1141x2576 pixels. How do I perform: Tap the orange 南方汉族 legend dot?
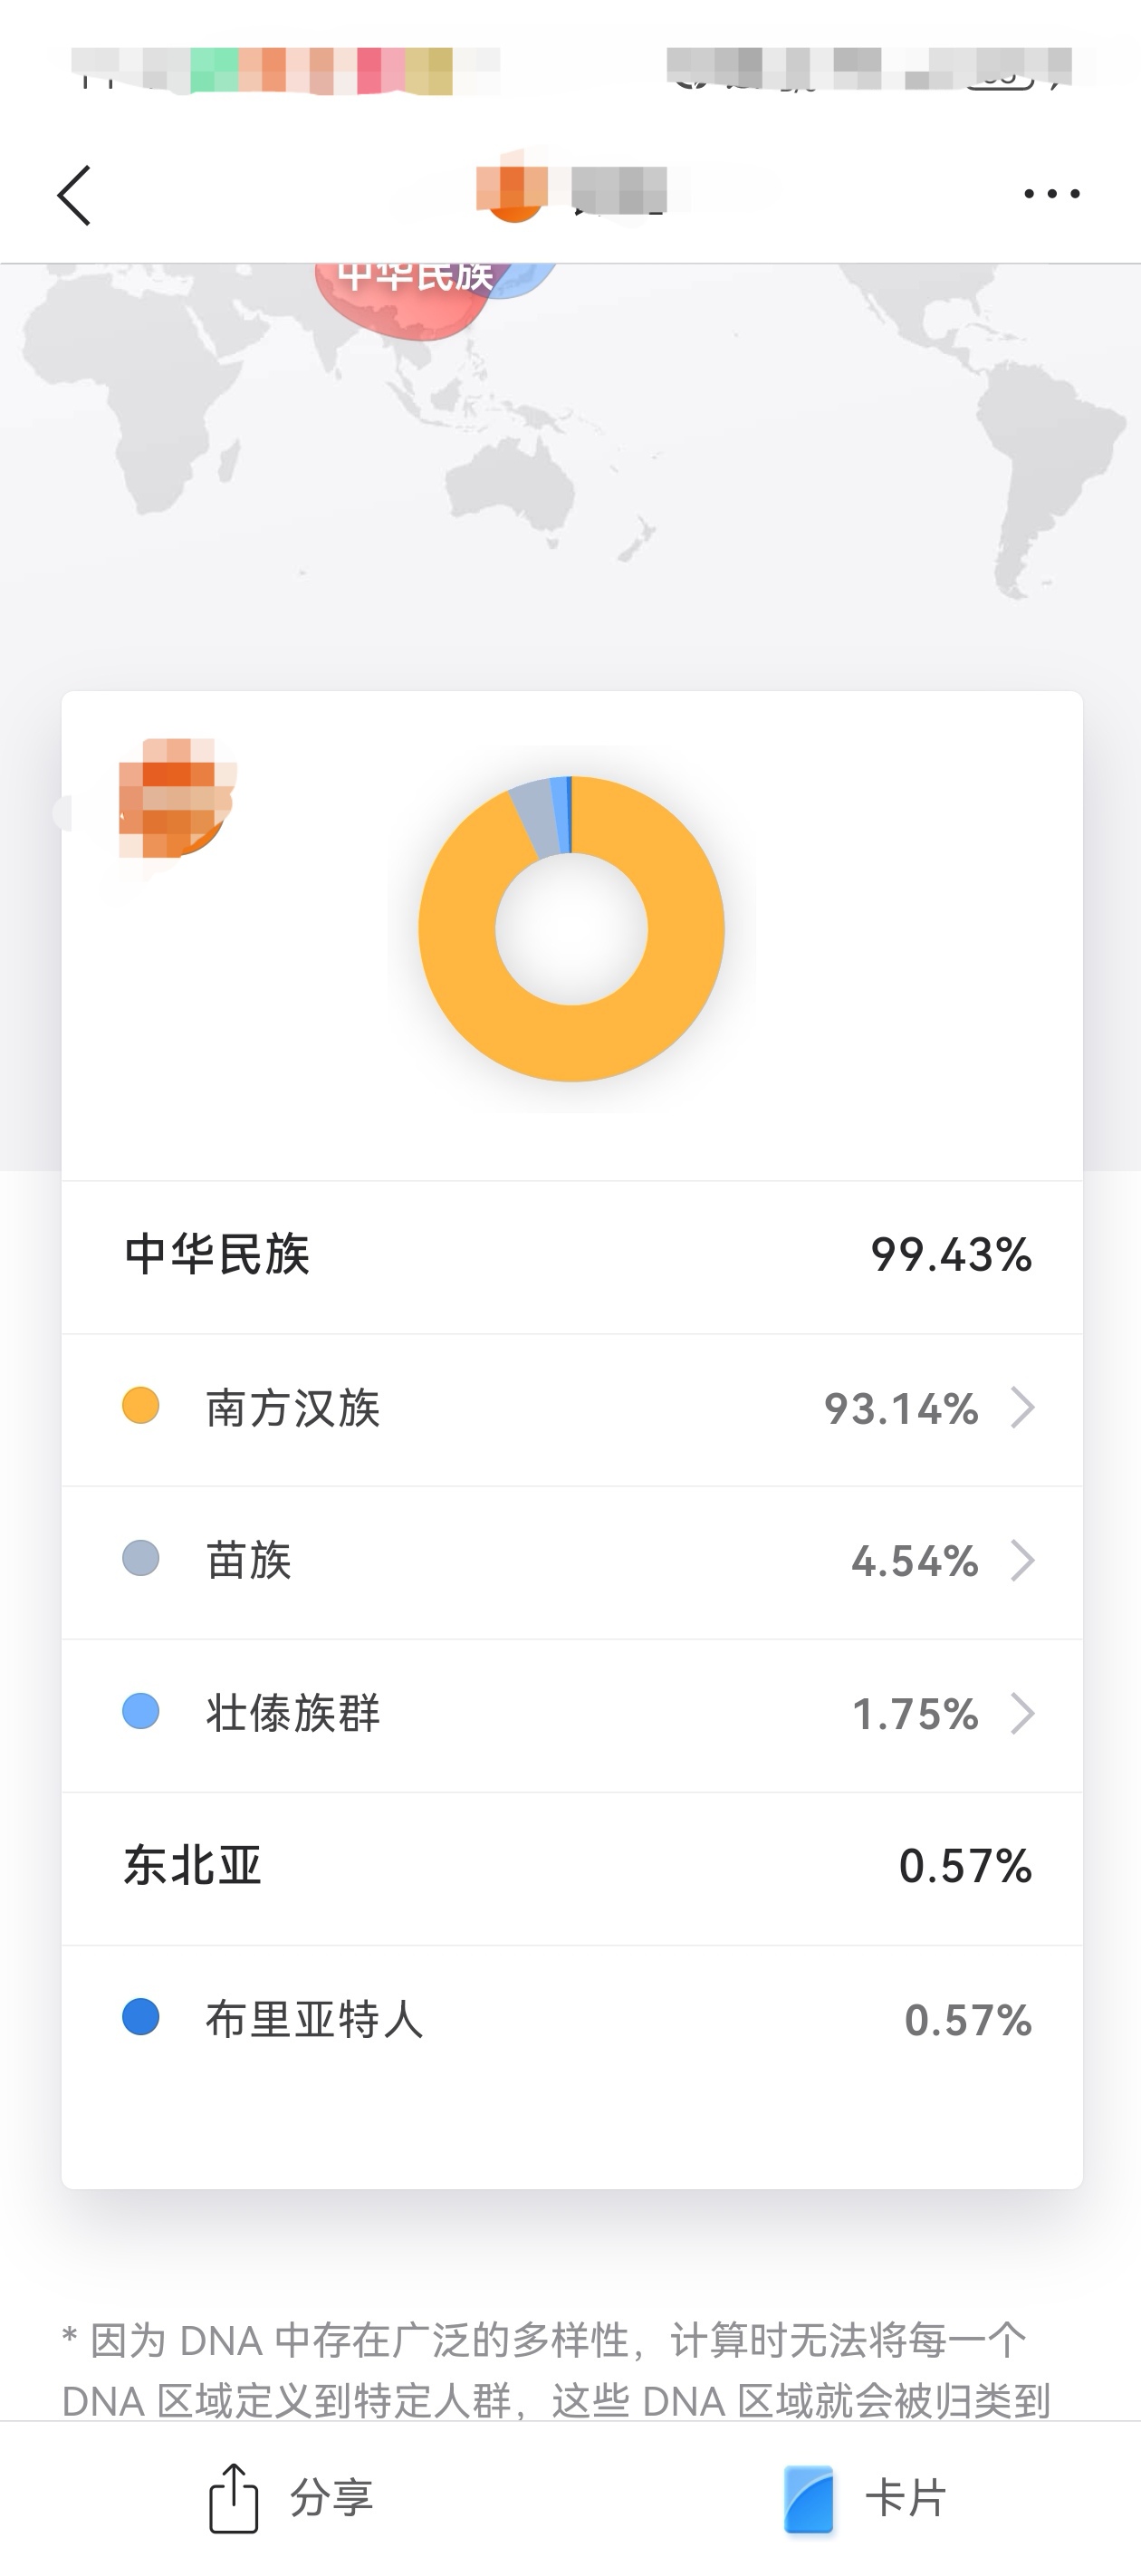click(x=141, y=1405)
